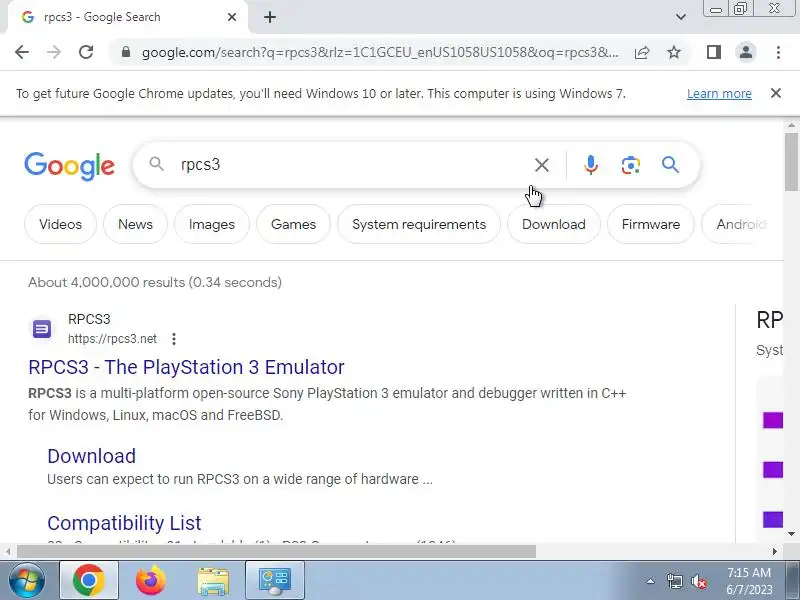This screenshot has width=800, height=600.
Task: Open the Chrome profile avatar menu
Action: point(746,52)
